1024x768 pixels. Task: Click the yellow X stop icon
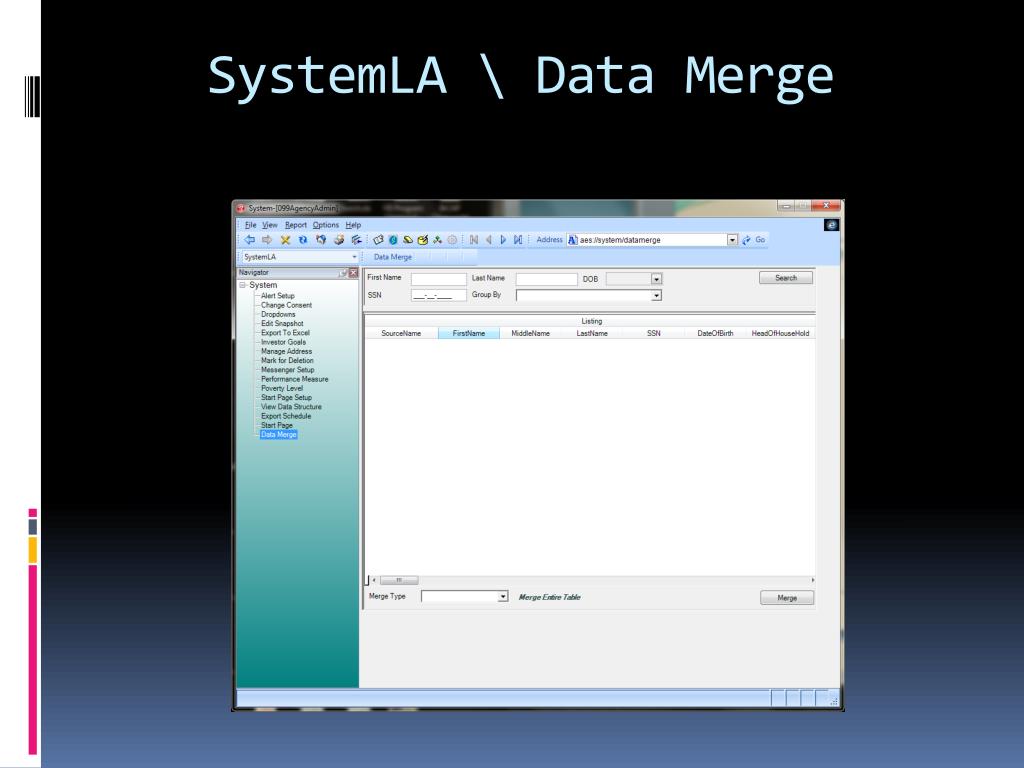click(x=285, y=240)
